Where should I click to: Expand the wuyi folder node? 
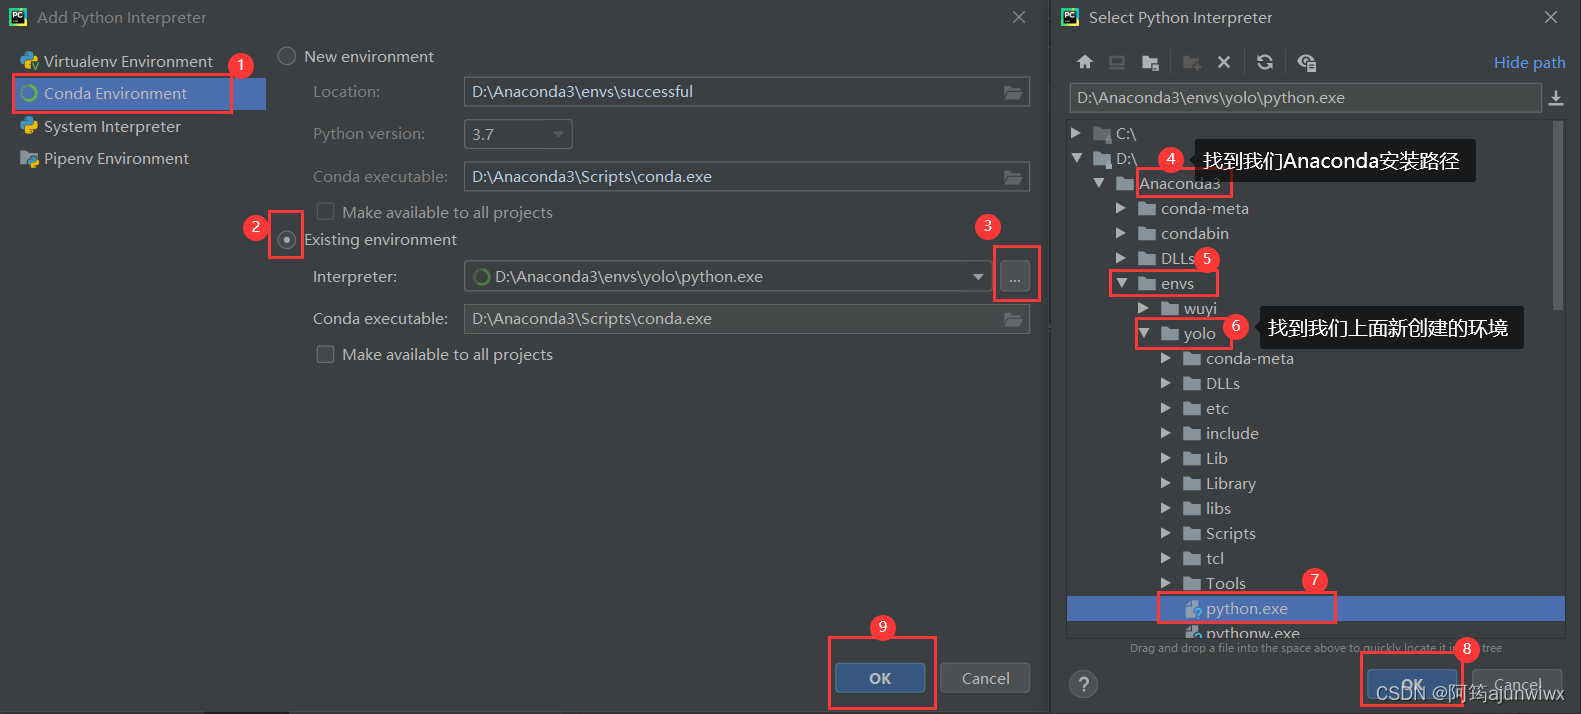[x=1144, y=308]
